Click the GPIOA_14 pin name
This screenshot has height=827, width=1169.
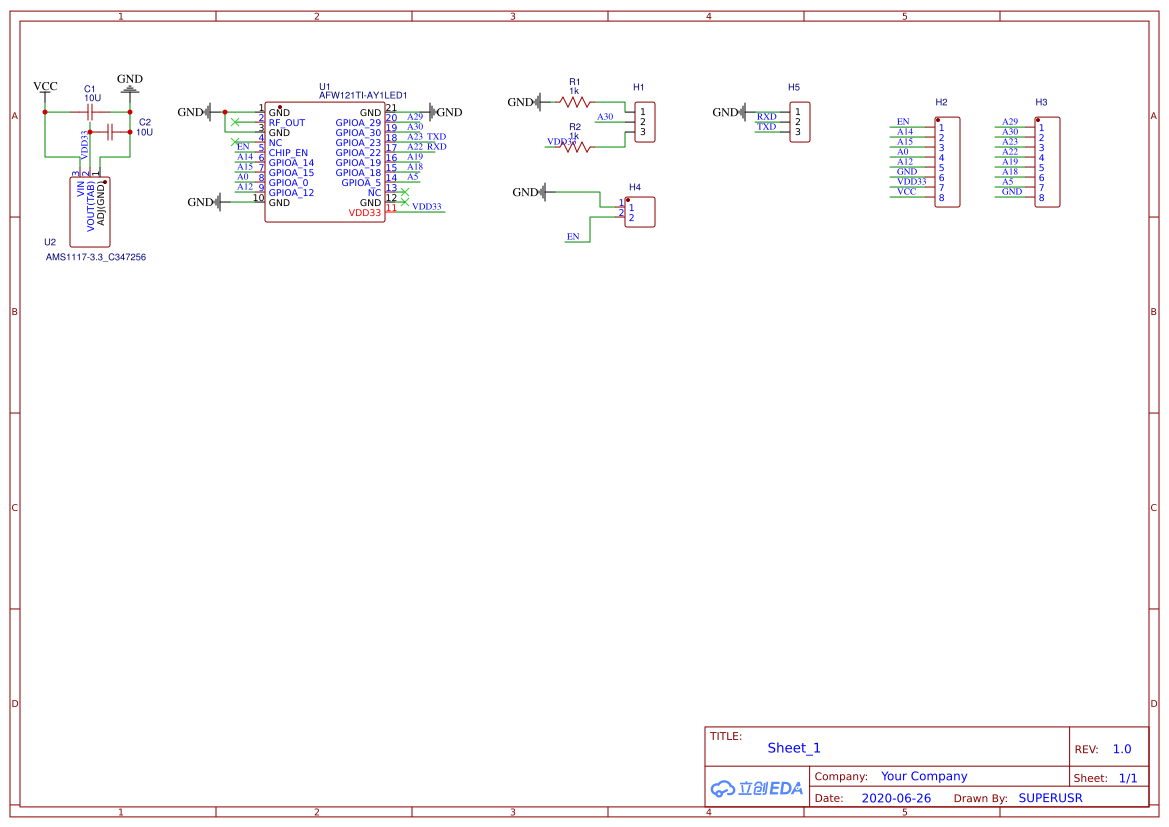coord(292,163)
